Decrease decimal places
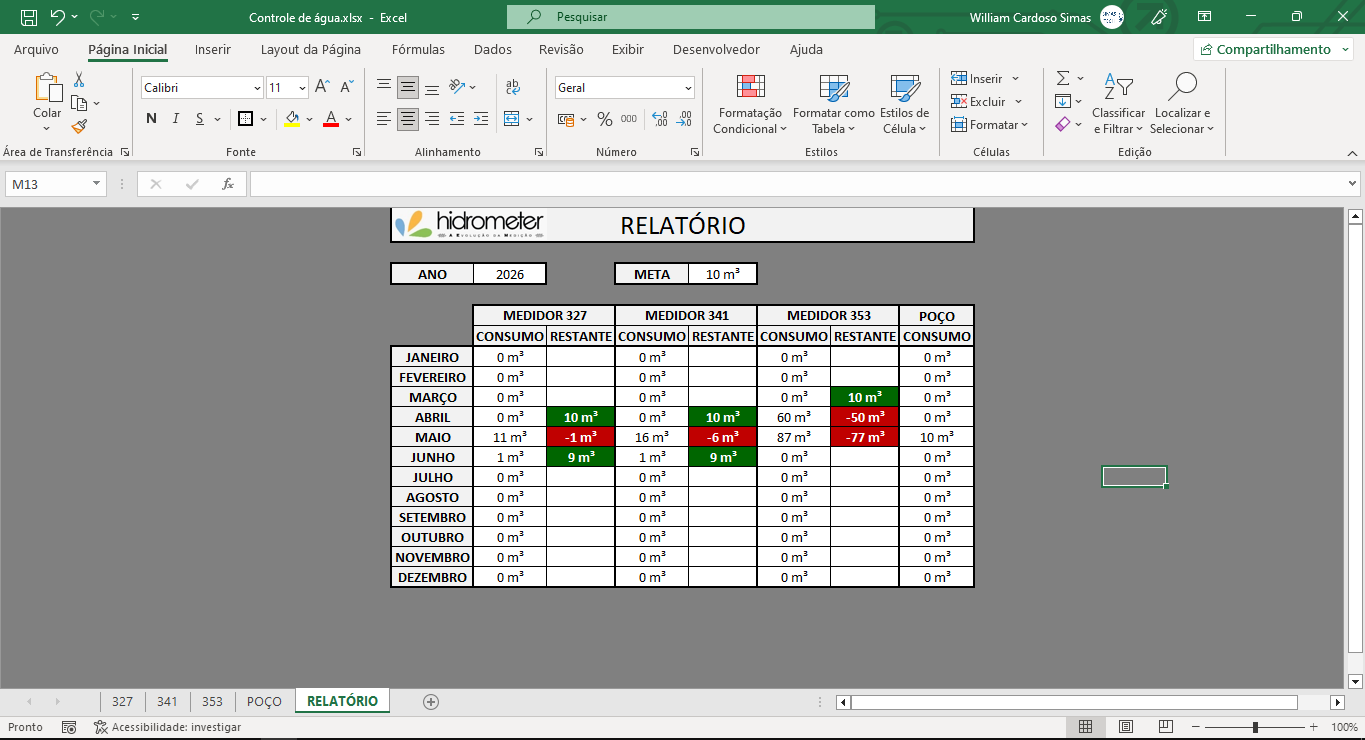Viewport: 1365px width, 740px height. [684, 119]
